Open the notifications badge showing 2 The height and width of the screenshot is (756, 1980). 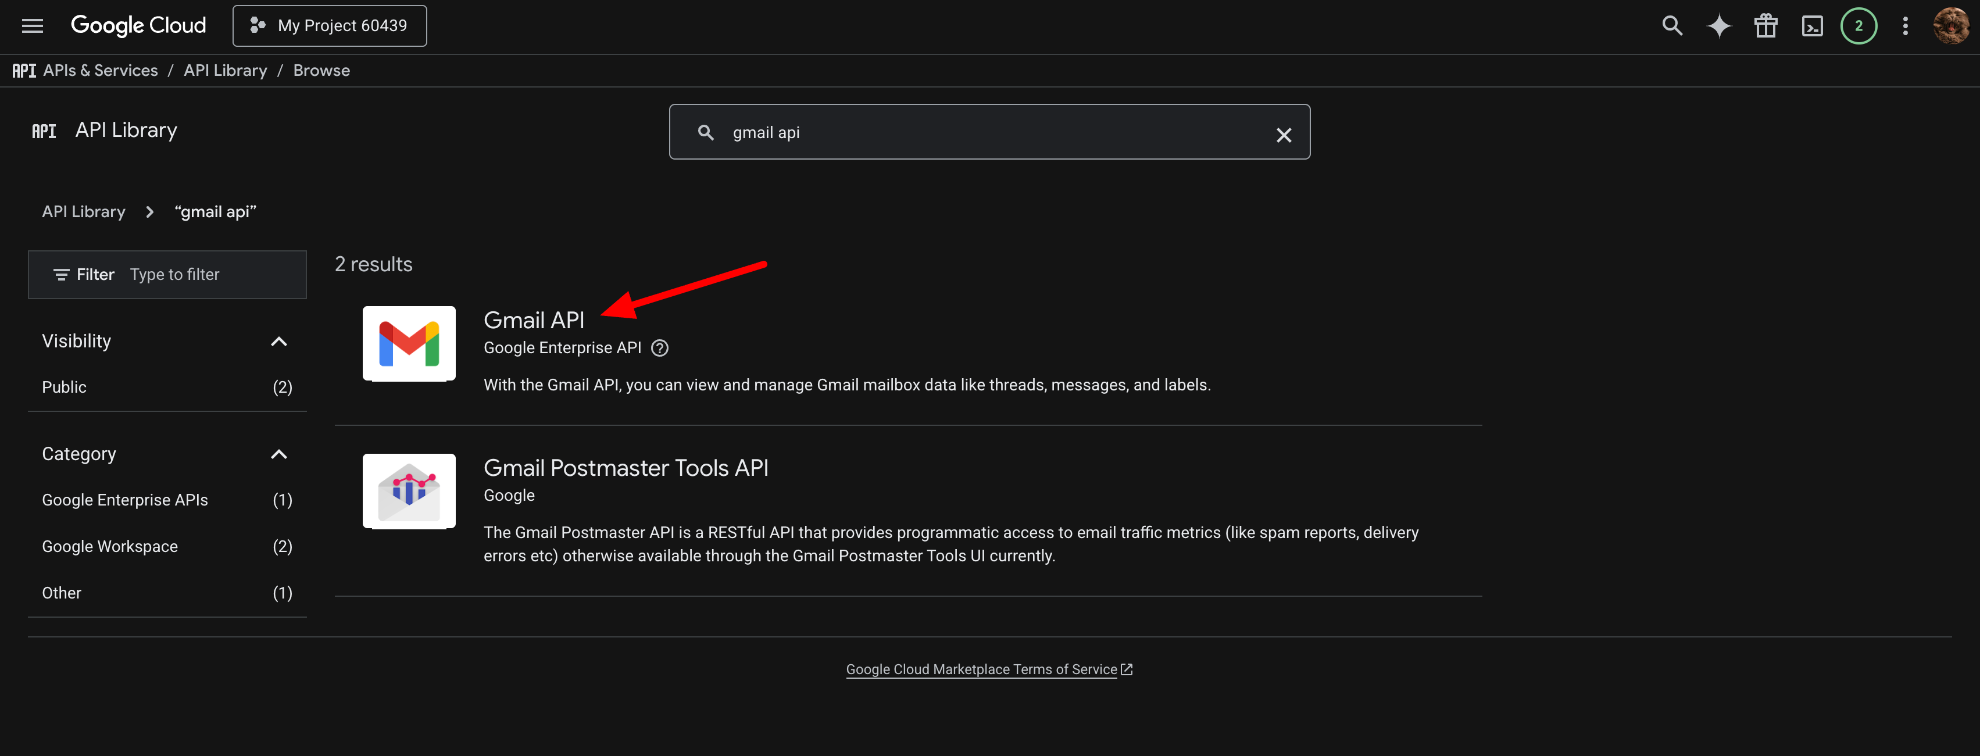[x=1859, y=26]
